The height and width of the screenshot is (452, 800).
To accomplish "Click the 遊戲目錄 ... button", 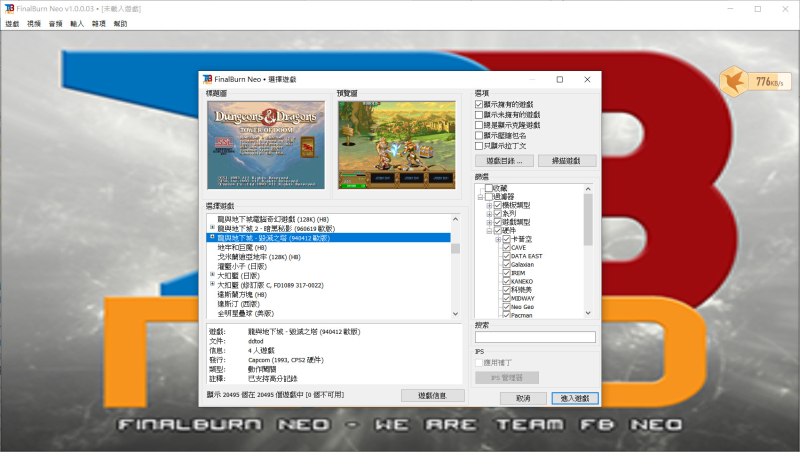I will pos(504,161).
